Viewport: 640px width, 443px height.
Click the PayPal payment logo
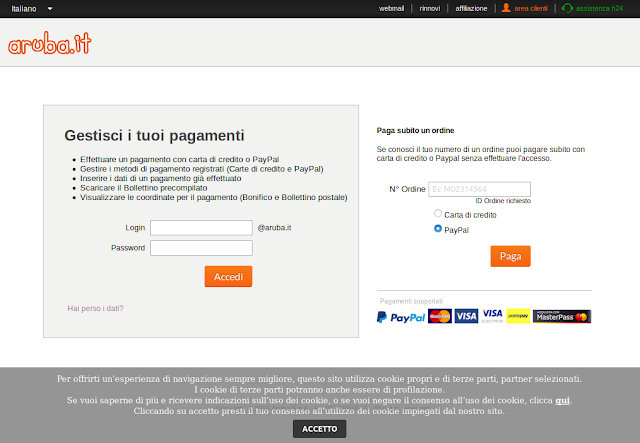click(x=400, y=317)
